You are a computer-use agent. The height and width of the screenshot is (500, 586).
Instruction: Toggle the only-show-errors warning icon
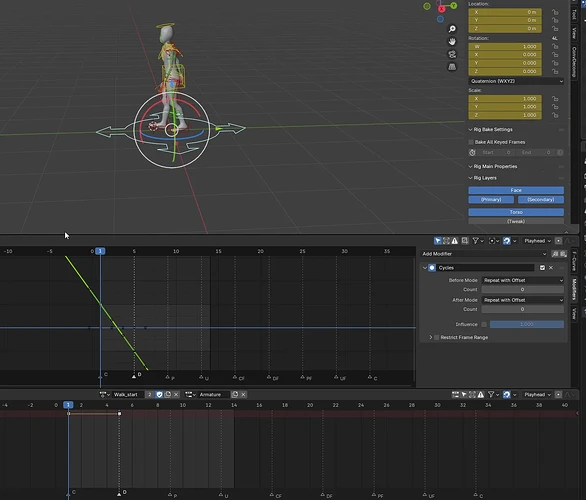[x=454, y=241]
